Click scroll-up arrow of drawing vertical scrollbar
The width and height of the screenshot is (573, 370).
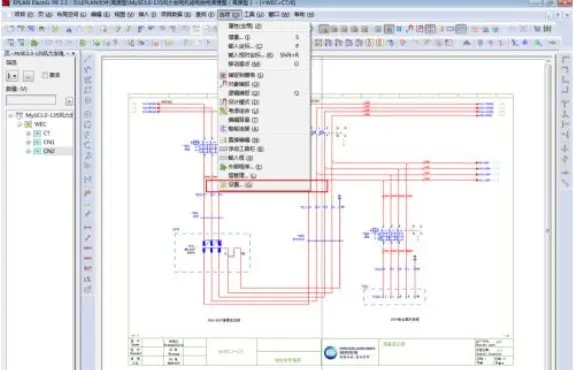548,62
